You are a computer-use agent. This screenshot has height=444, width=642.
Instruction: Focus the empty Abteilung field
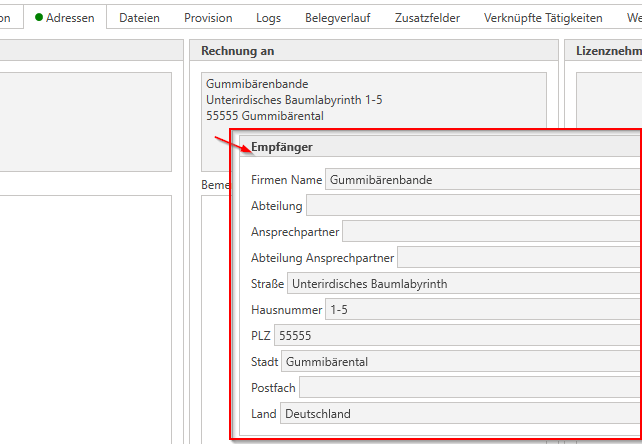[470, 206]
